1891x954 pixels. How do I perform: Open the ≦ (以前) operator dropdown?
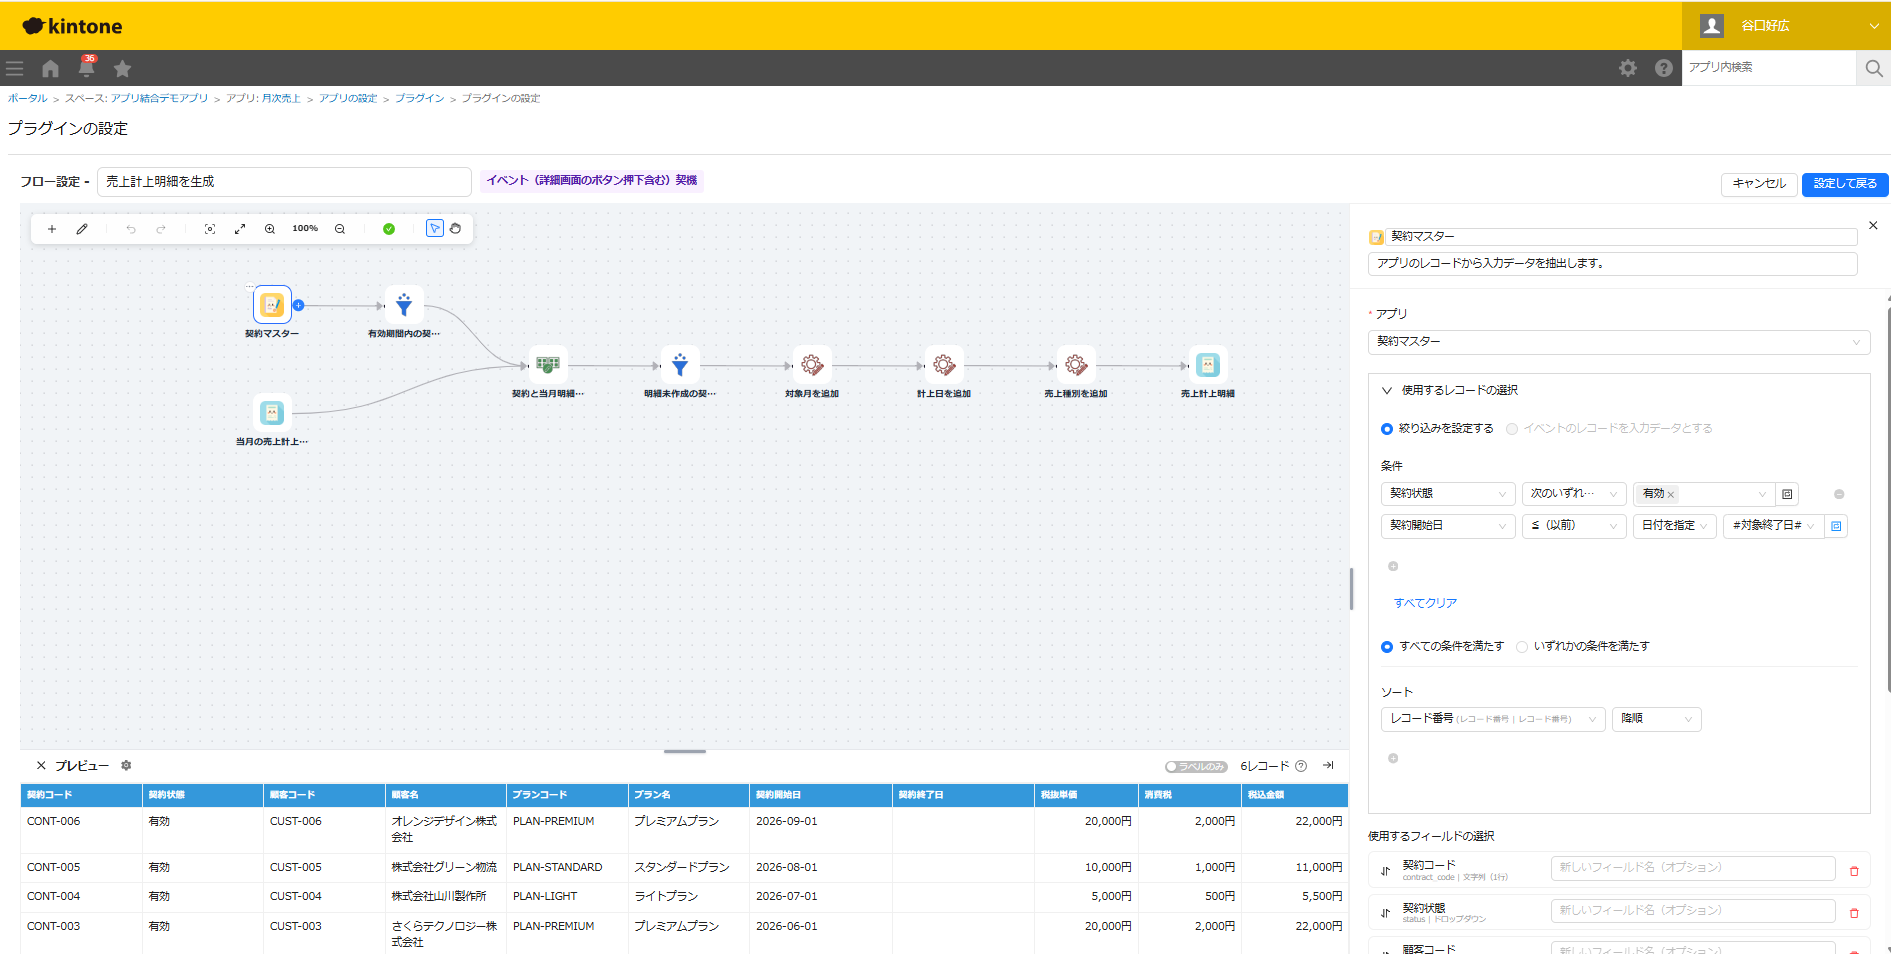click(1574, 526)
